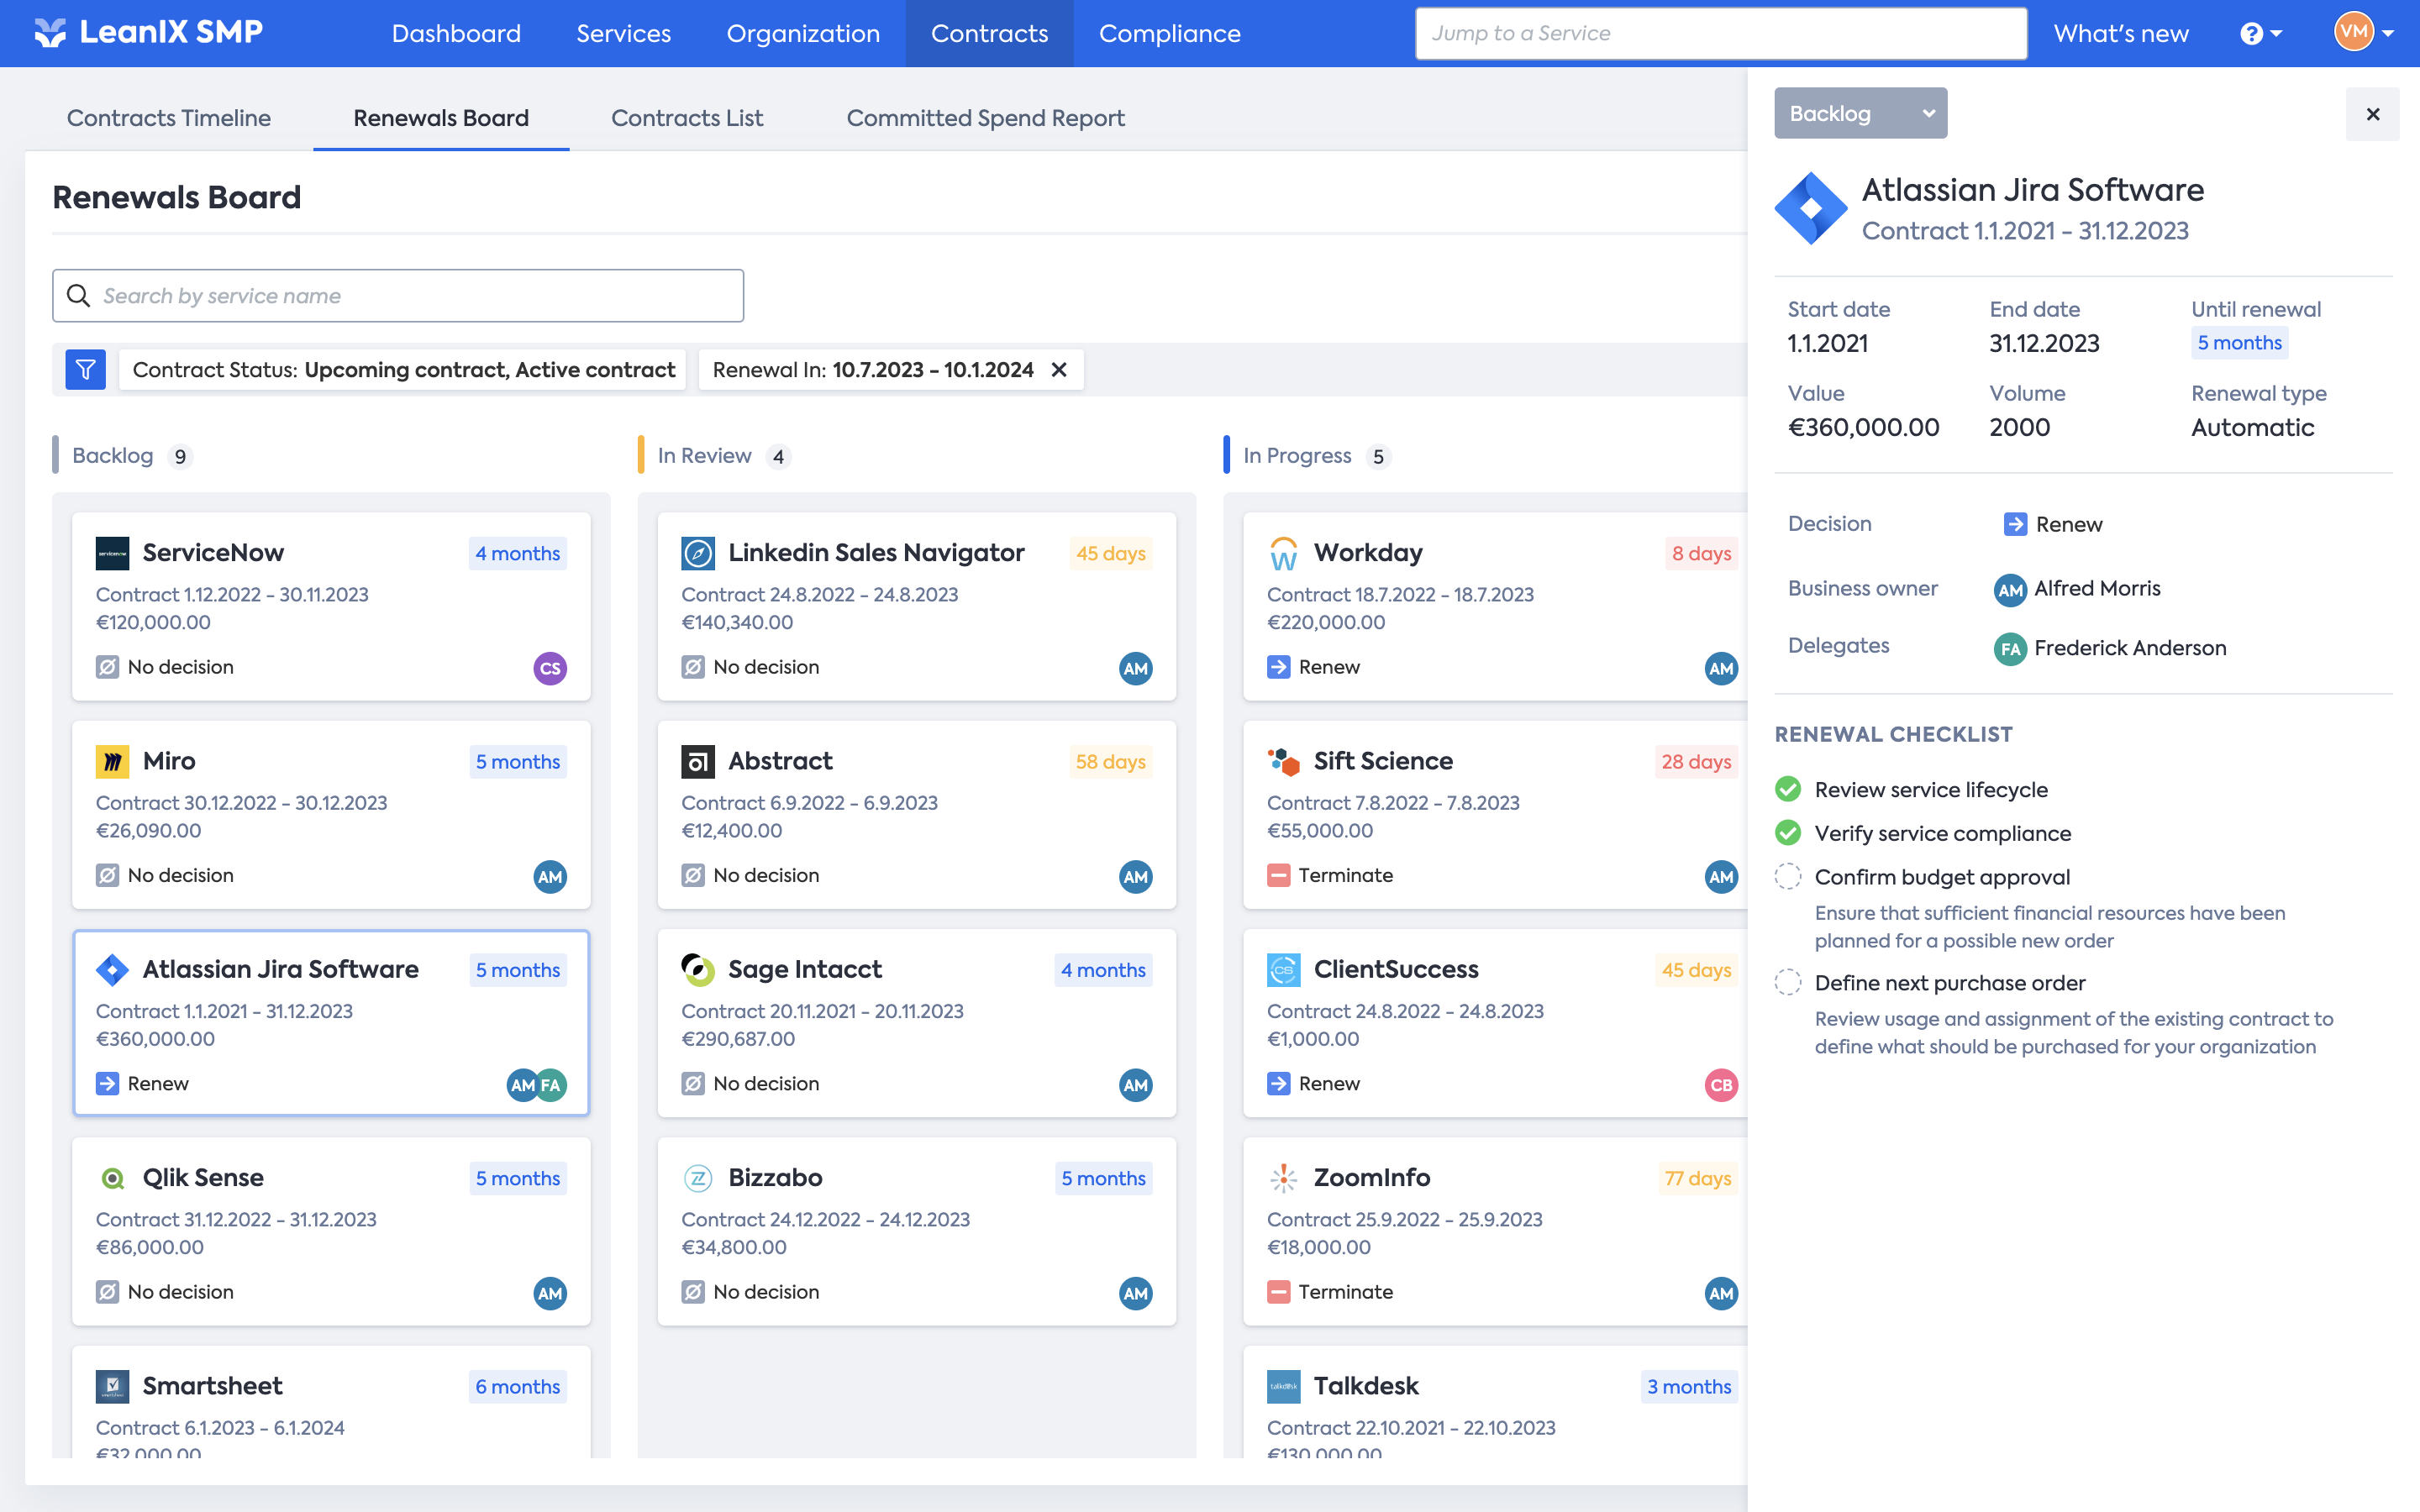Screen dimensions: 2420x1512
Task: Click the Sift Science logo icon
Action: (1284, 761)
